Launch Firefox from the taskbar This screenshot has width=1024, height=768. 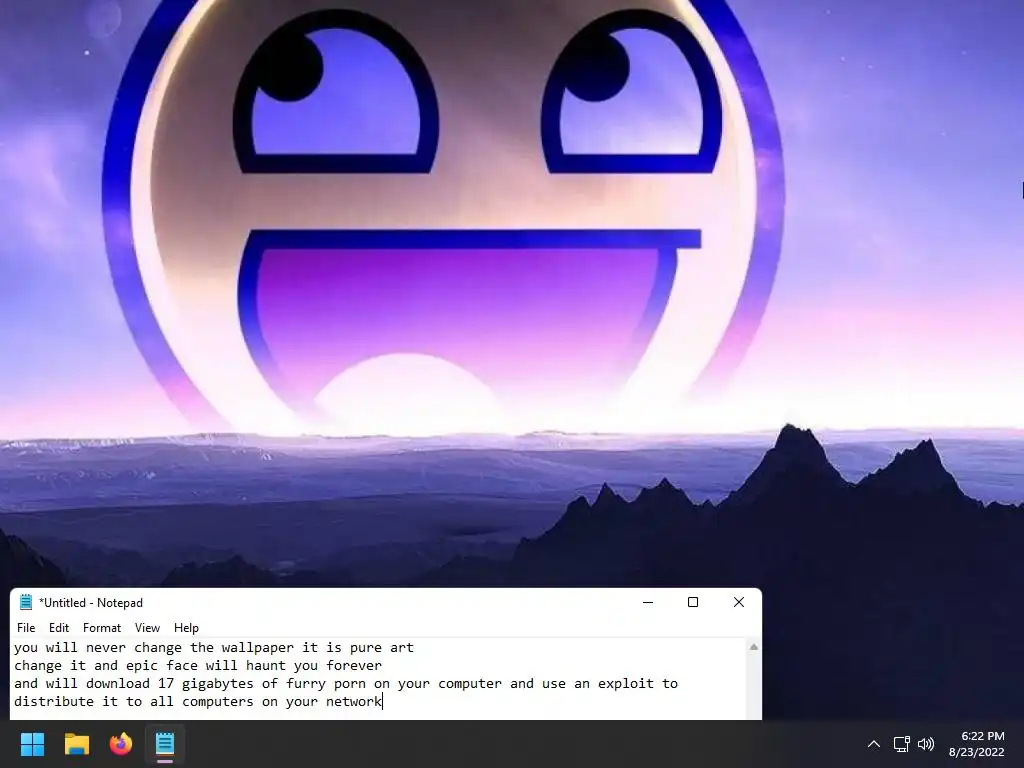121,744
